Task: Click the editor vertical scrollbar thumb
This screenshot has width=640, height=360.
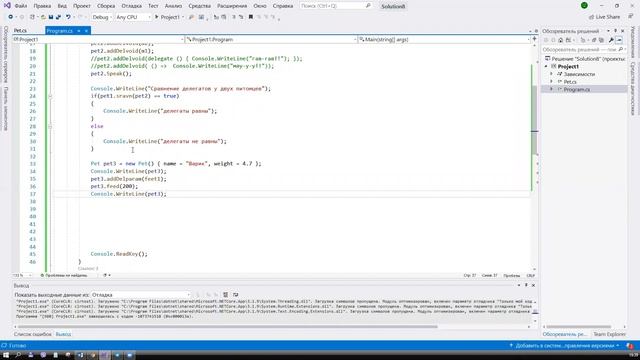Action: tap(534, 120)
